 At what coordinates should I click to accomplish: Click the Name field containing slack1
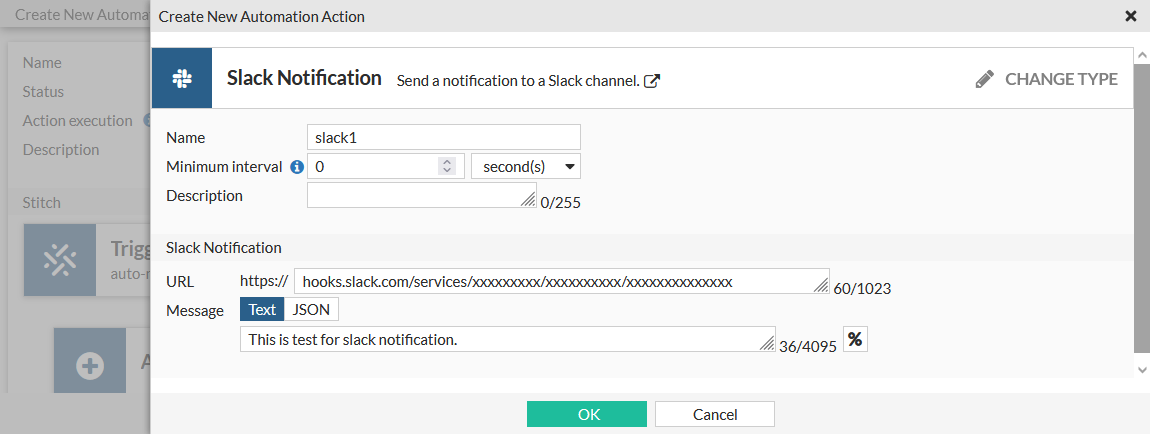[x=443, y=137]
